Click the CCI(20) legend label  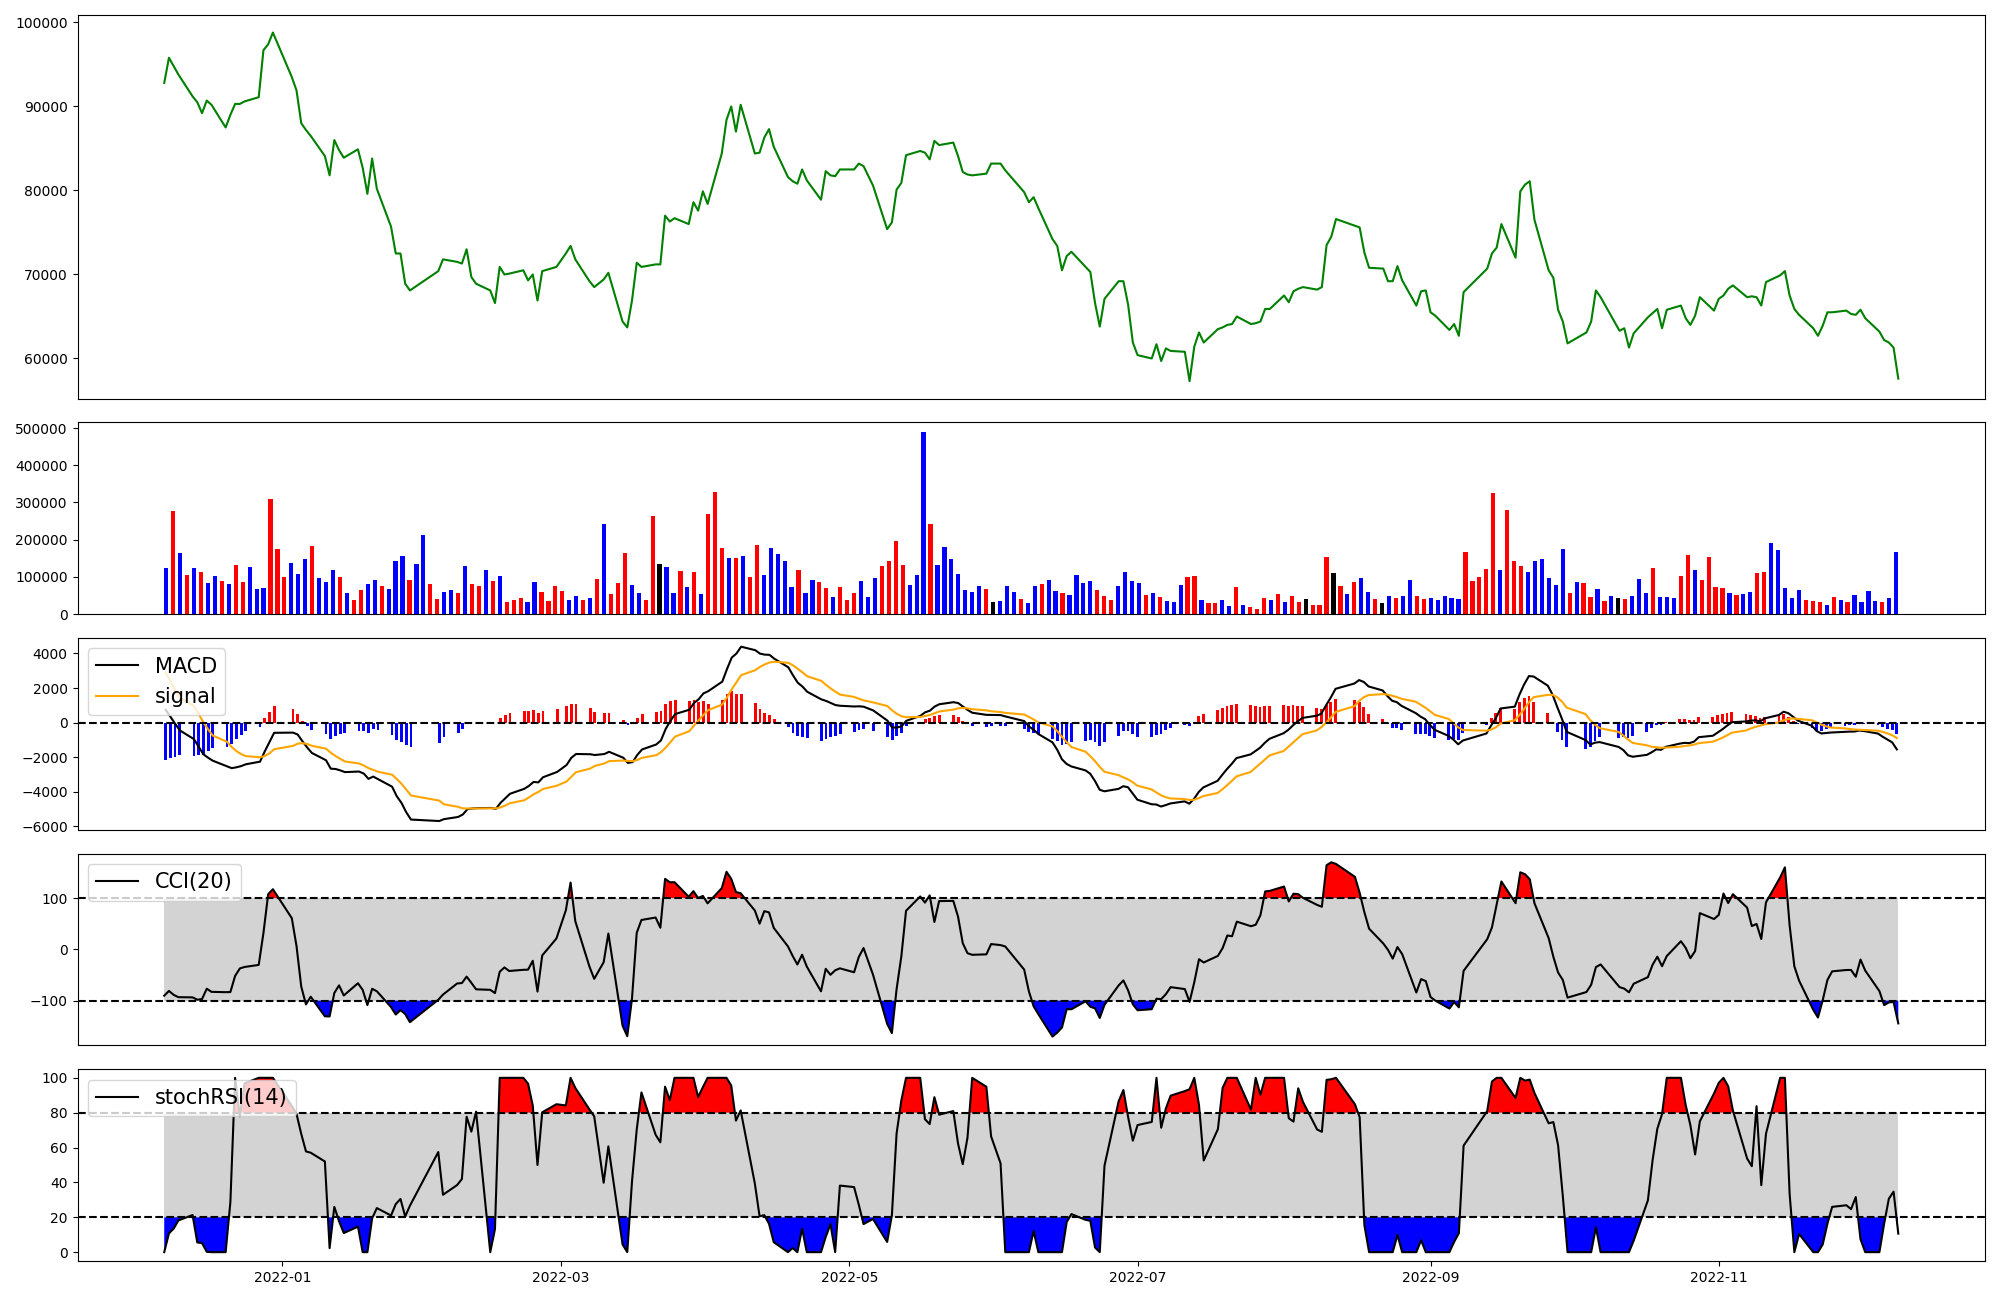[x=193, y=881]
